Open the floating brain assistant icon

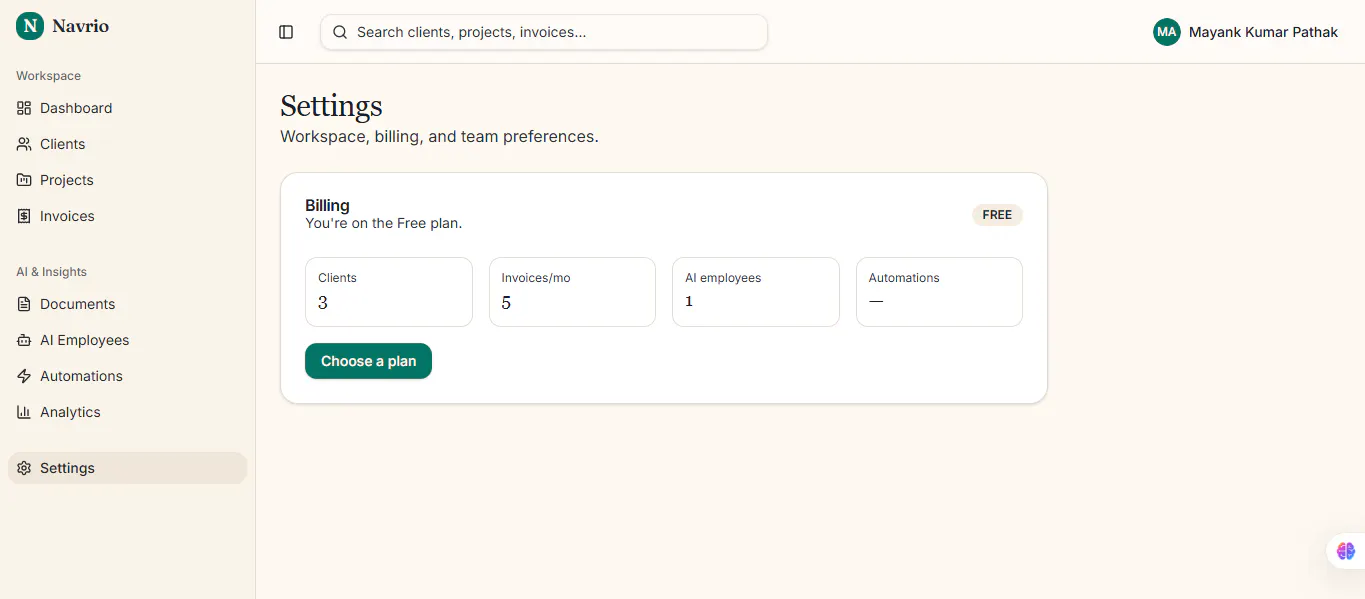click(x=1346, y=551)
